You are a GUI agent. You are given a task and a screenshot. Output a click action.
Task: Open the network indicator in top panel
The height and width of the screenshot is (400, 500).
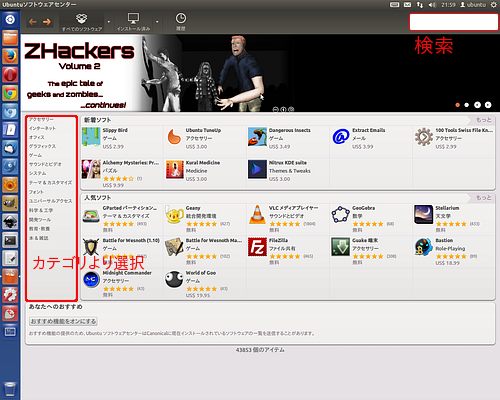tap(420, 5)
